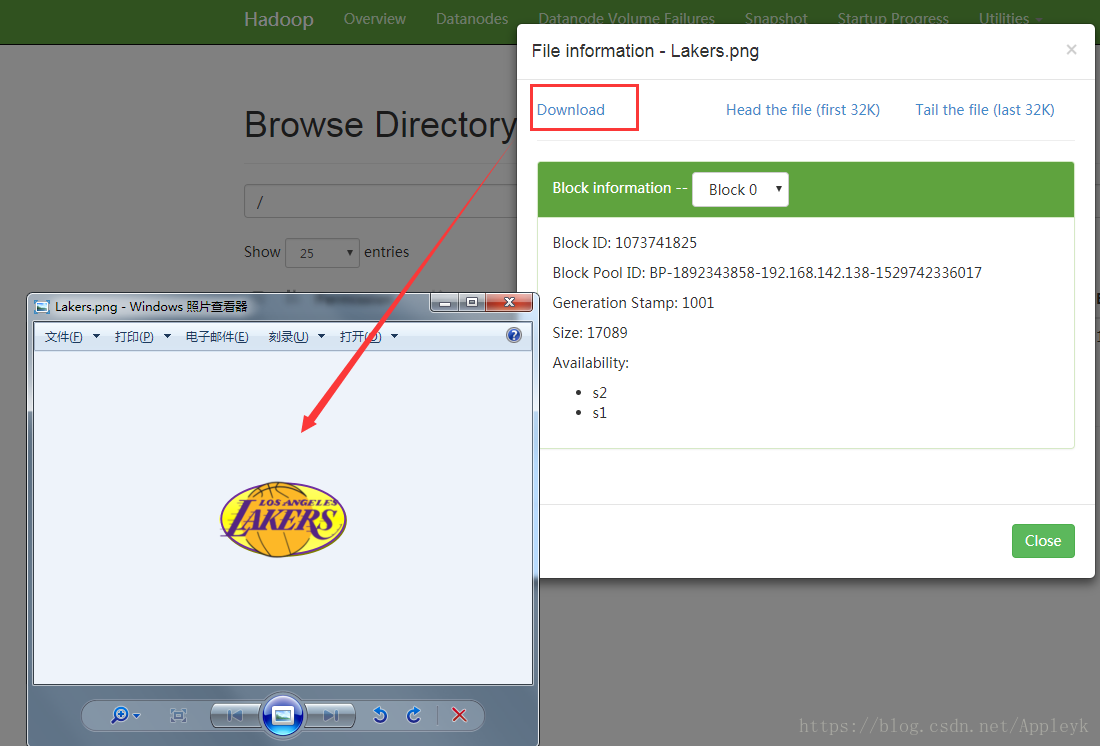
Task: Click the Hadoop brand link
Action: pyautogui.click(x=279, y=19)
